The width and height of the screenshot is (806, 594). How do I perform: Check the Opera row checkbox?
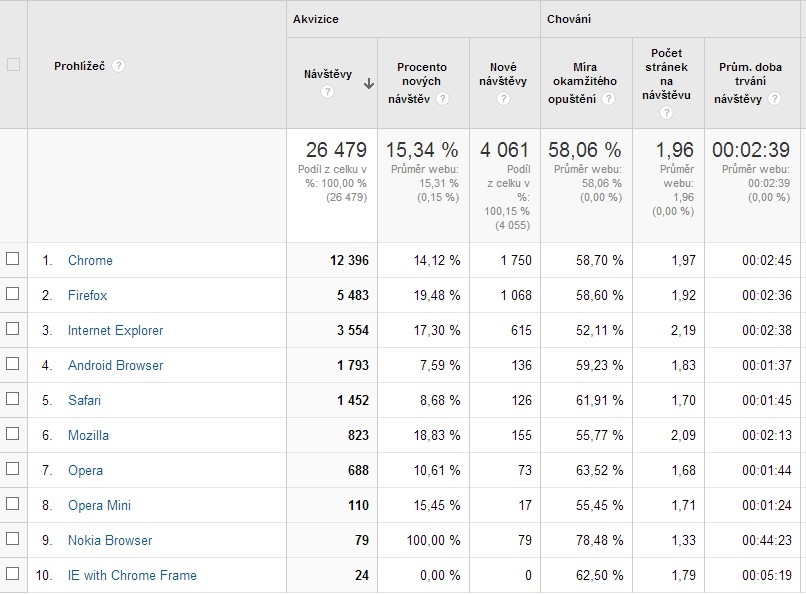[x=12, y=469]
